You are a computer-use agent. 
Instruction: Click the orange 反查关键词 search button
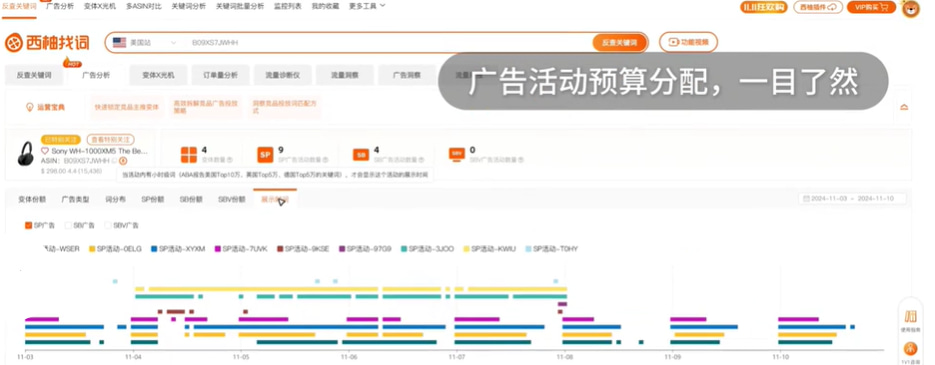[x=619, y=43]
